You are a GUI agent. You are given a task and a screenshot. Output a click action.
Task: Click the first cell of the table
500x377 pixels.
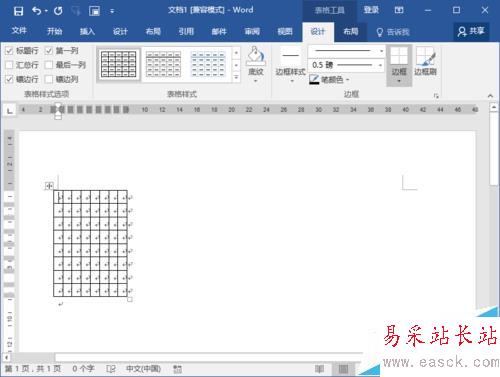(58, 197)
